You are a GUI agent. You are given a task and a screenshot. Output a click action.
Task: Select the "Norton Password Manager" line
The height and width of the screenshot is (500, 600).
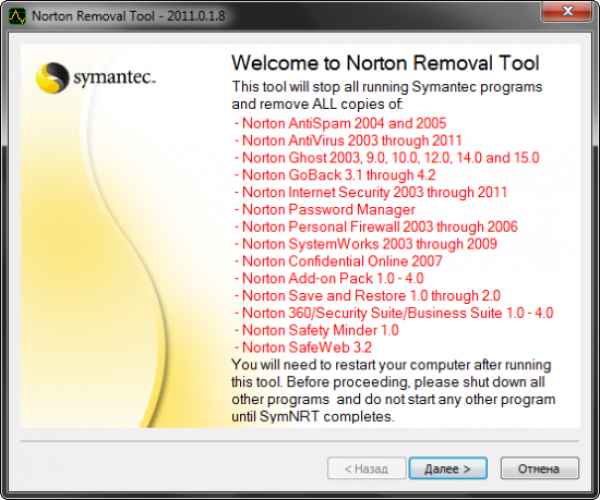(x=324, y=210)
